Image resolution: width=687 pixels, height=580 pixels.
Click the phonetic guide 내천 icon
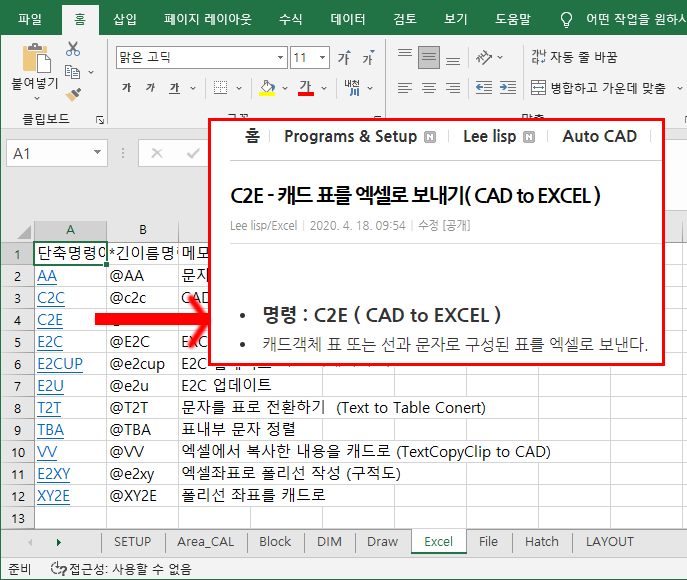[352, 88]
